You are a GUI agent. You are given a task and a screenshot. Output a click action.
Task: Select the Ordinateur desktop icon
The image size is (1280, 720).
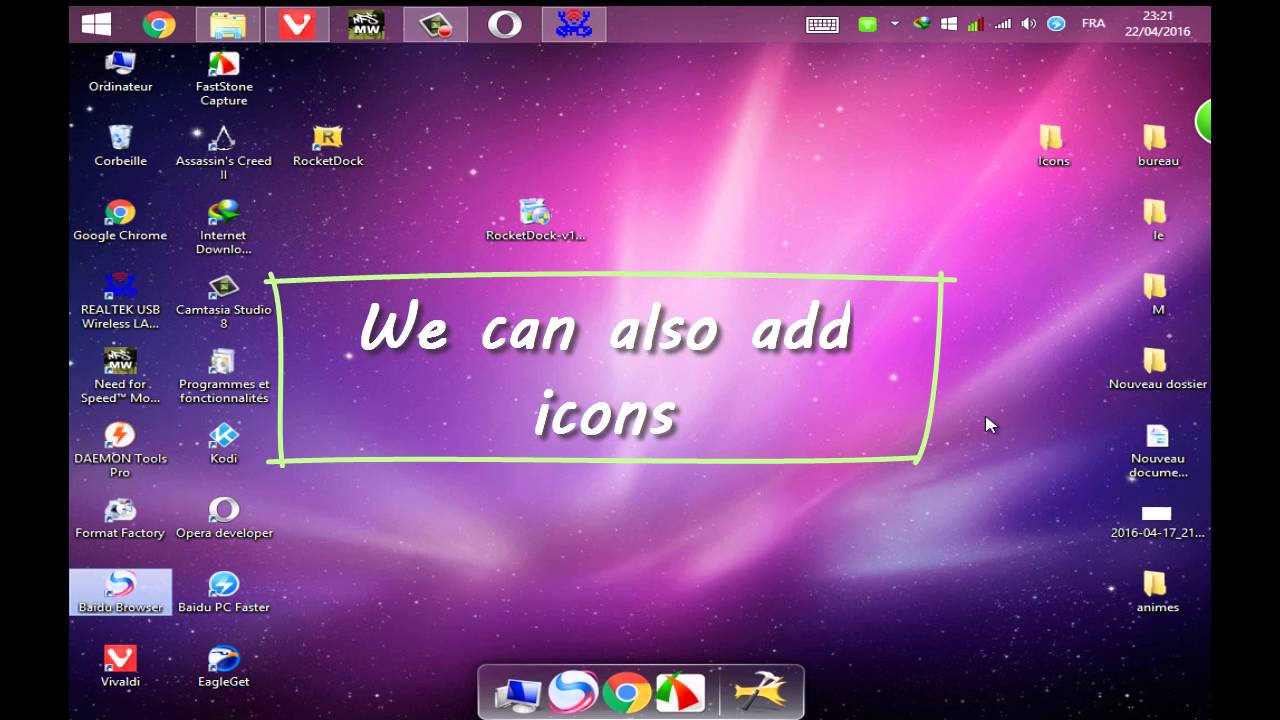[120, 71]
